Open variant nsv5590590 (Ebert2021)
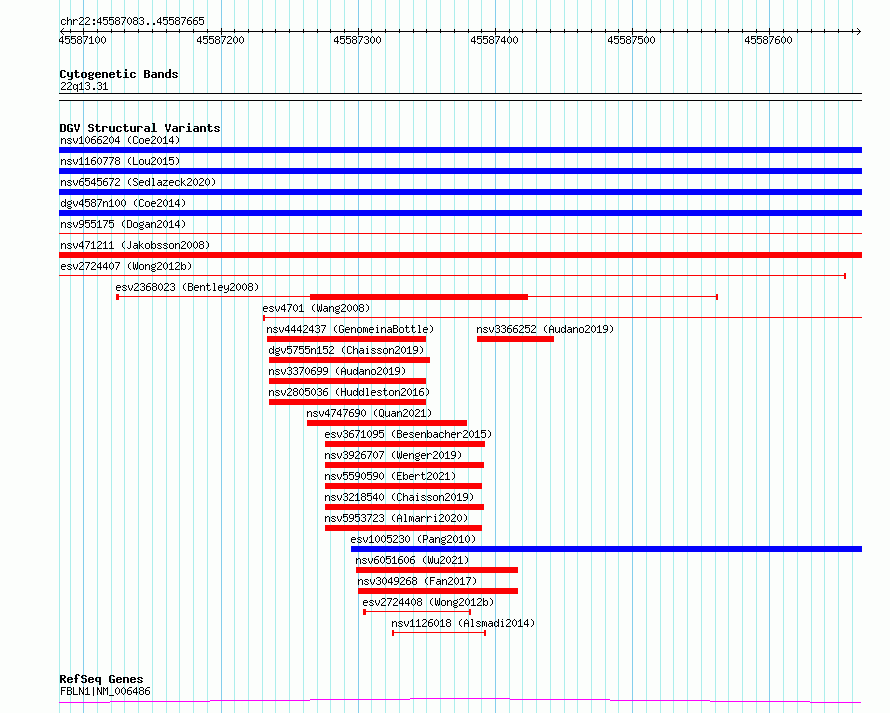890x713 pixels. (x=390, y=476)
